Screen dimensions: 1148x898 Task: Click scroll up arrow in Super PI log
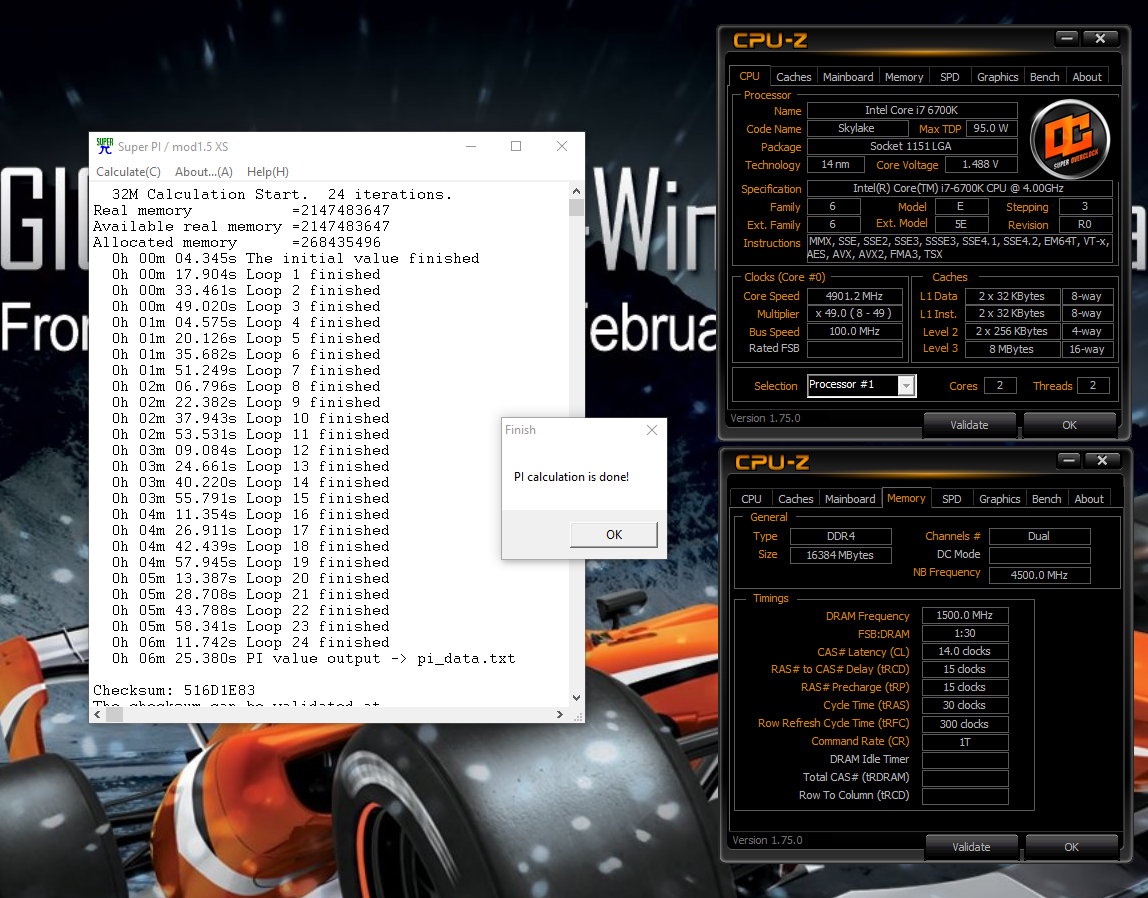576,191
